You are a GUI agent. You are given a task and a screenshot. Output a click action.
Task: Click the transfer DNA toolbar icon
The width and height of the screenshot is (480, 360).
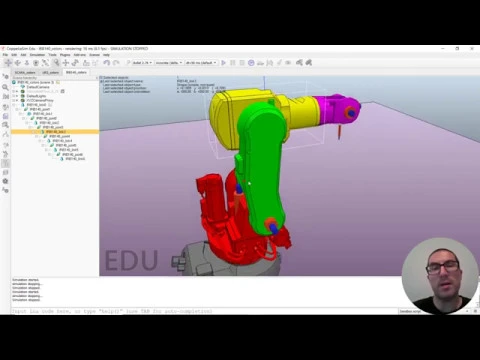tap(95, 63)
